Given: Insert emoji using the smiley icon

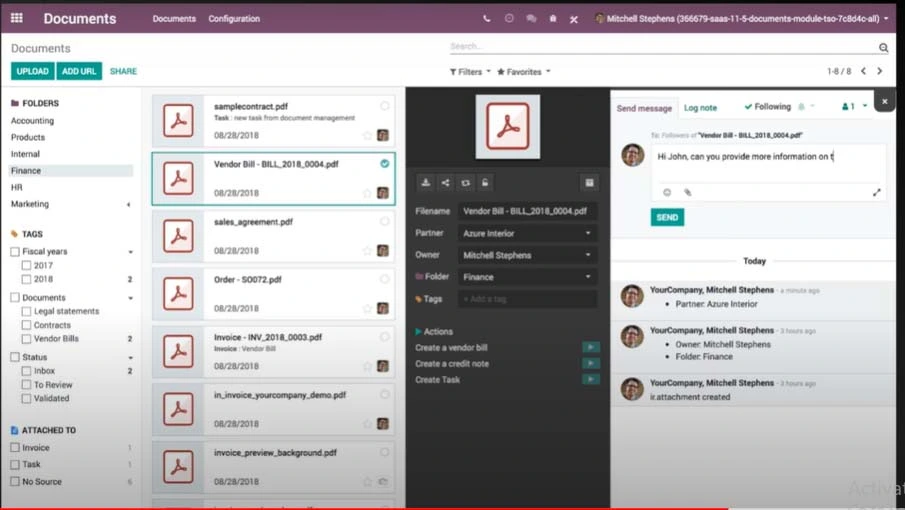Looking at the screenshot, I should (667, 192).
